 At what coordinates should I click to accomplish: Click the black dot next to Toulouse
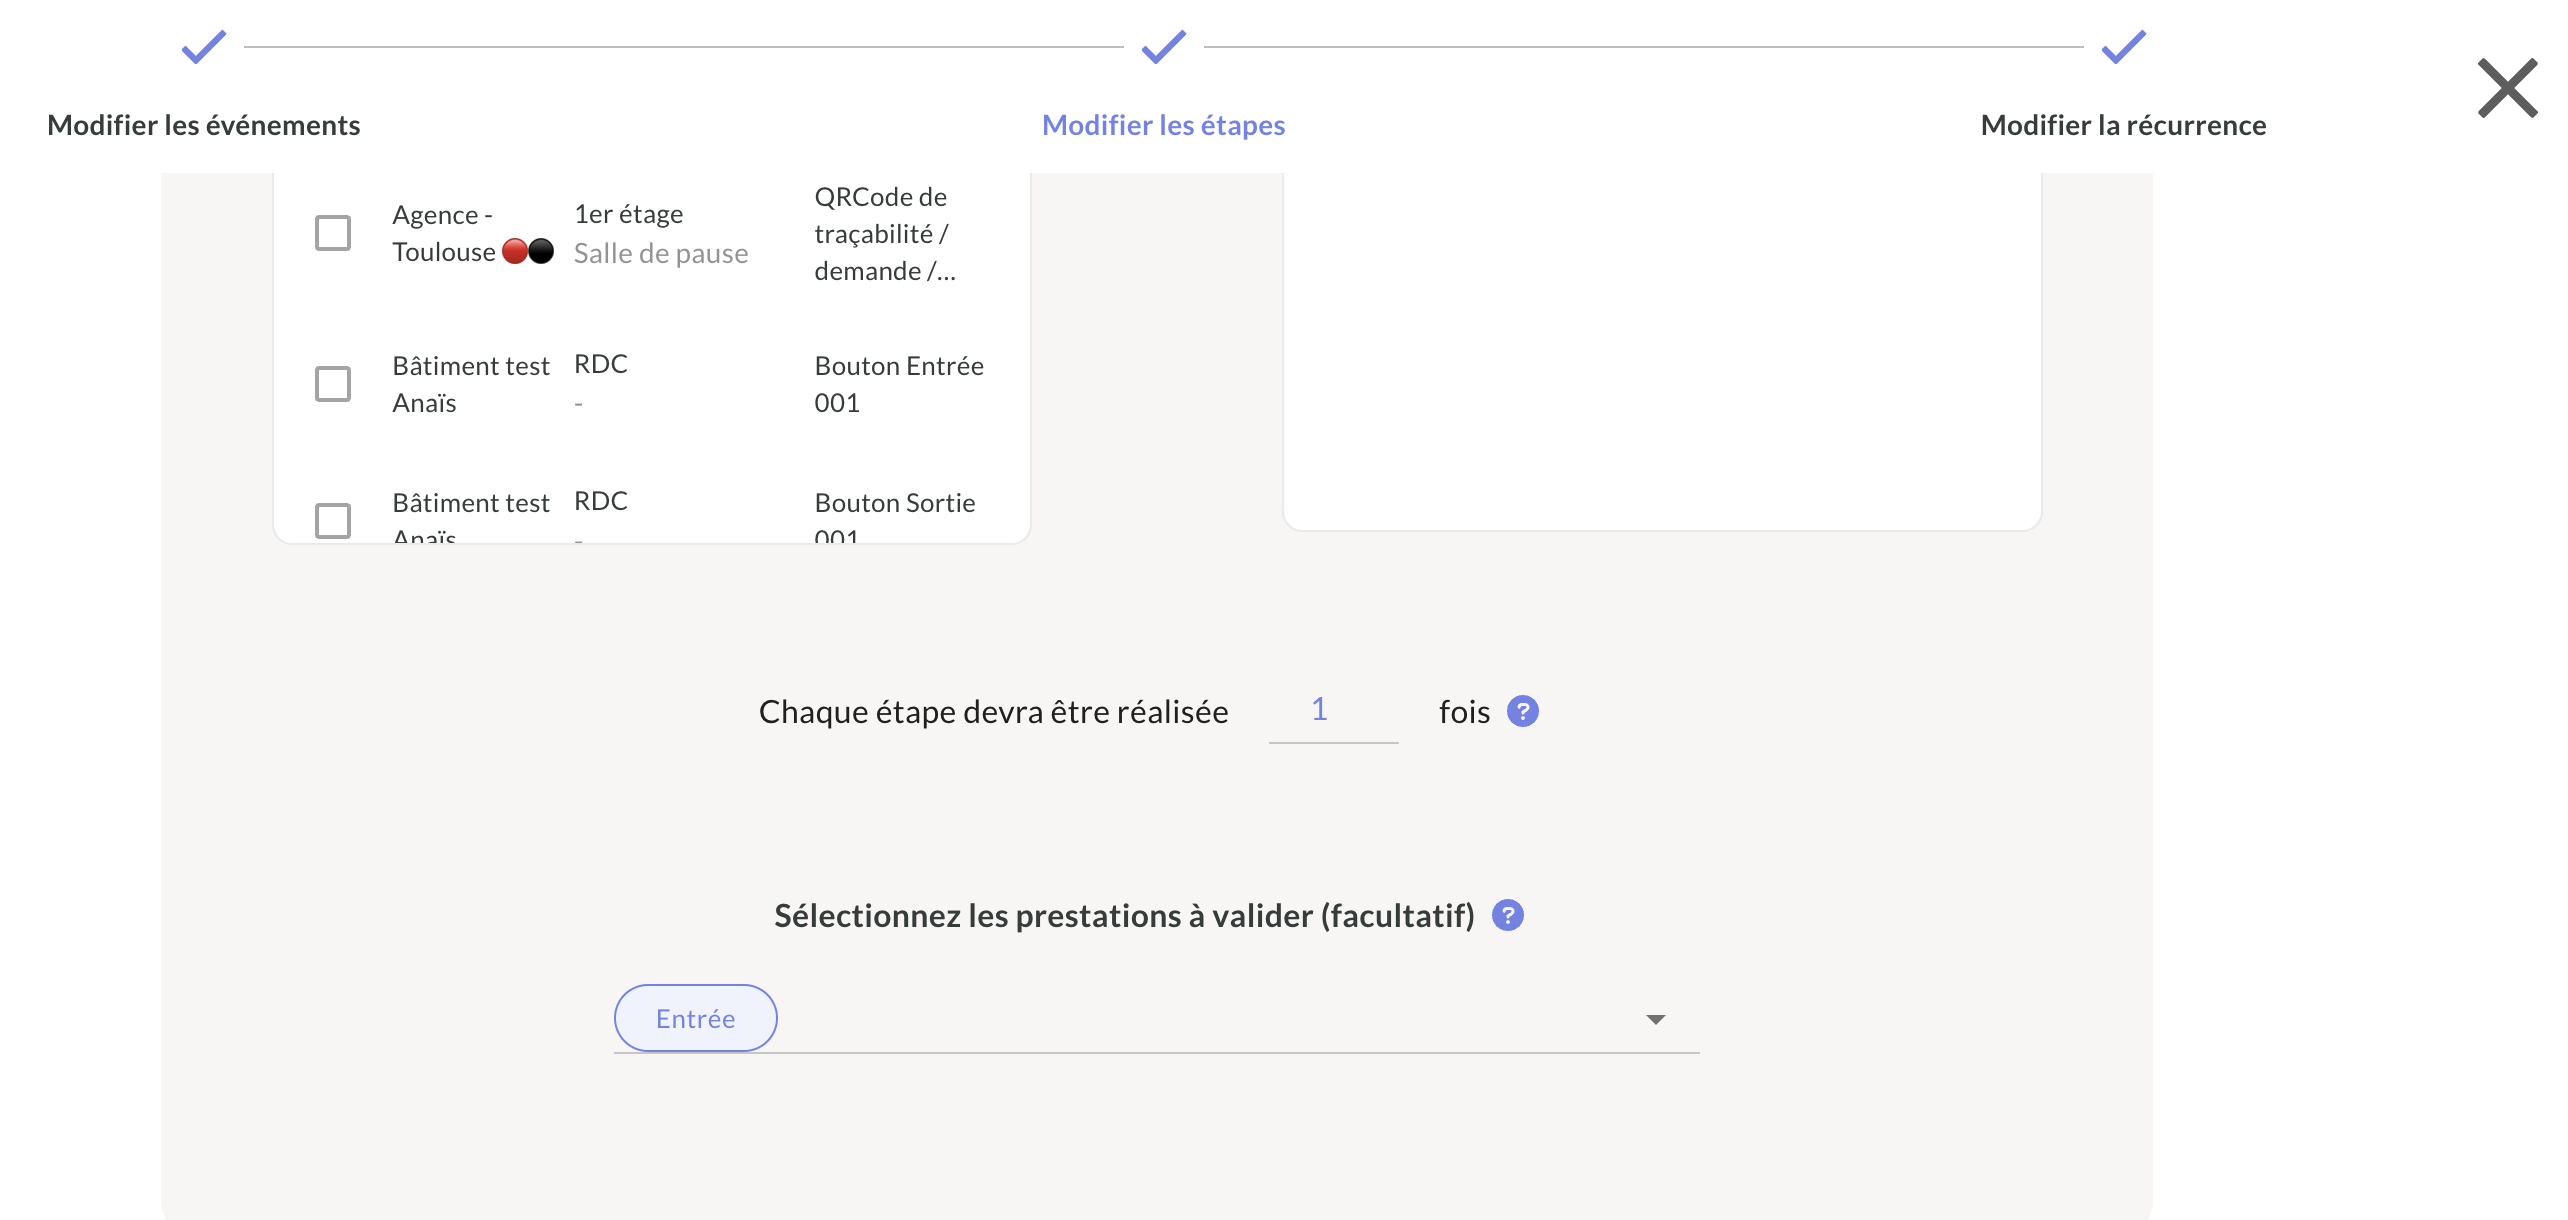pyautogui.click(x=541, y=251)
